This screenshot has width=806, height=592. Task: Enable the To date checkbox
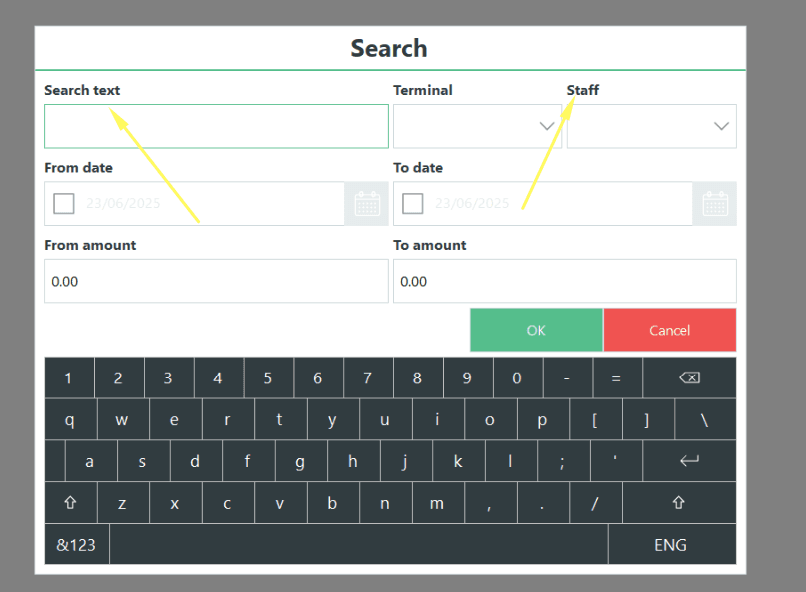point(412,203)
